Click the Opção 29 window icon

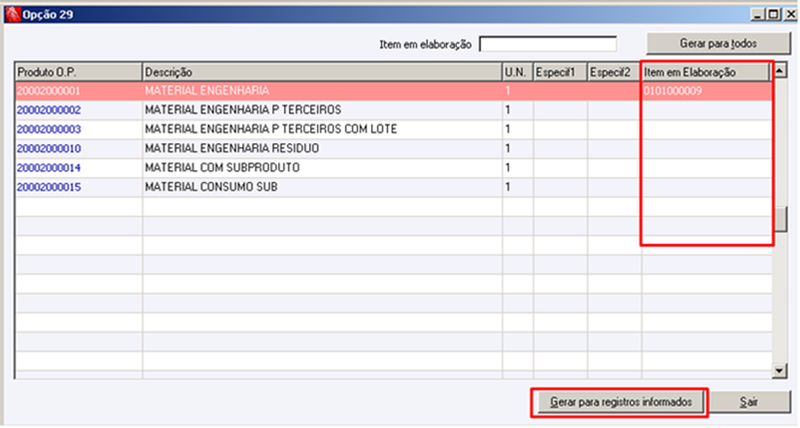click(x=13, y=14)
